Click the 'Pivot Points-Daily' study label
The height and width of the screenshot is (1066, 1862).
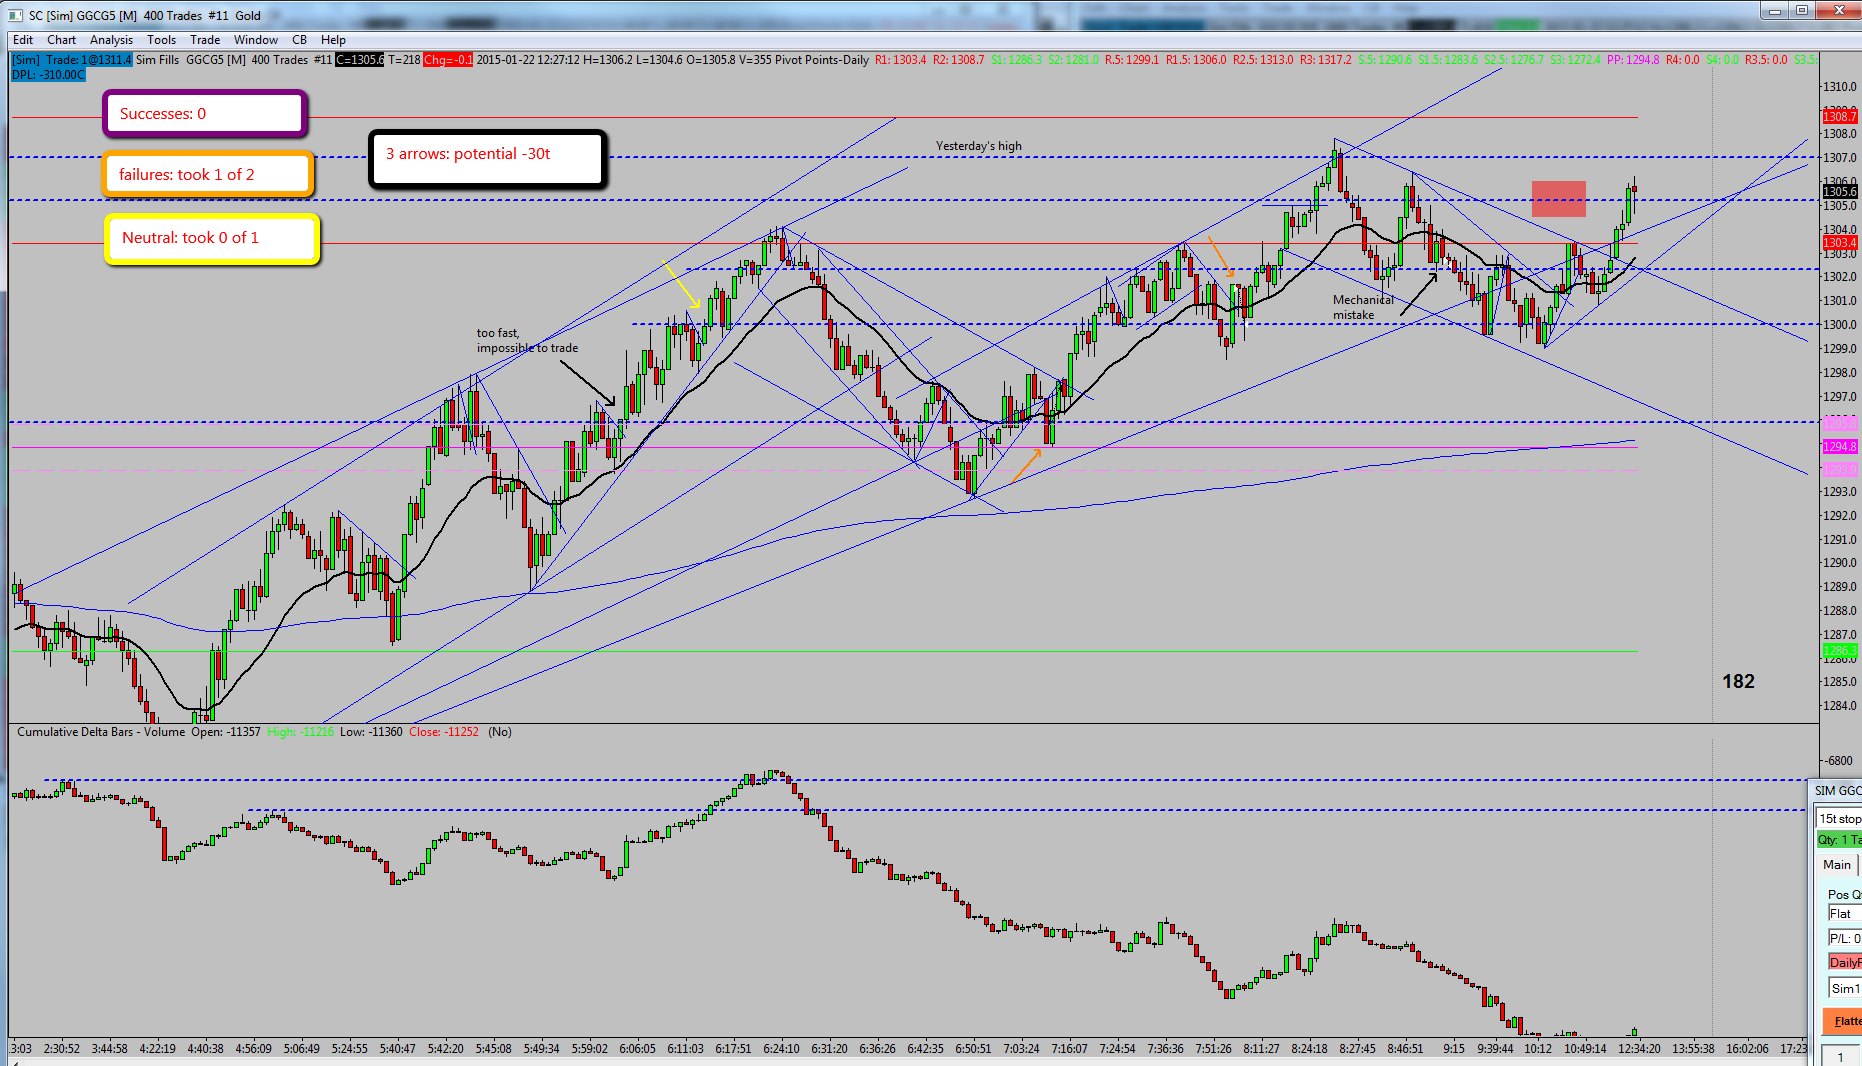(822, 60)
